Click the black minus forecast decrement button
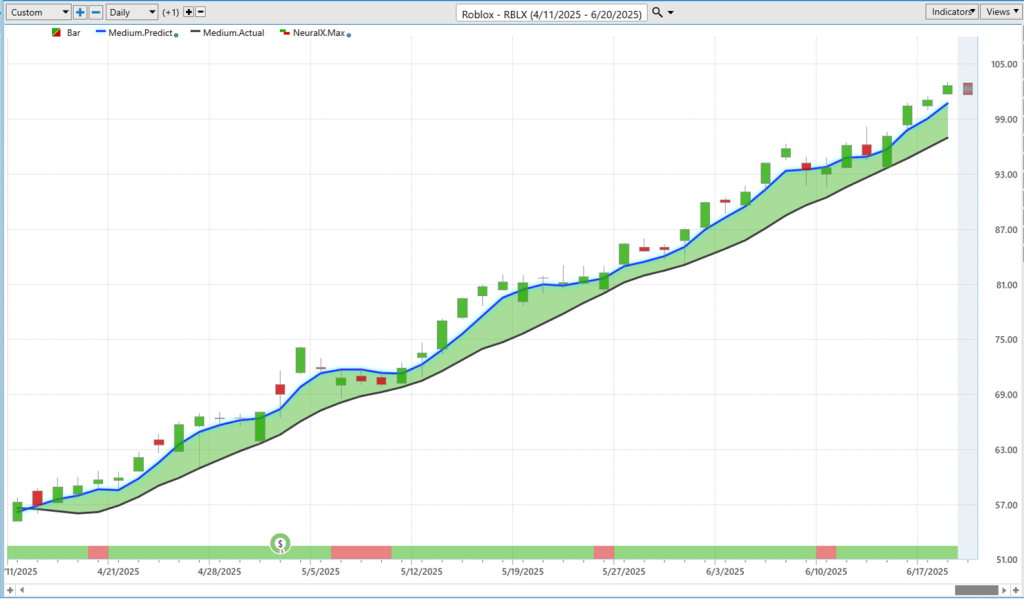 pyautogui.click(x=201, y=12)
